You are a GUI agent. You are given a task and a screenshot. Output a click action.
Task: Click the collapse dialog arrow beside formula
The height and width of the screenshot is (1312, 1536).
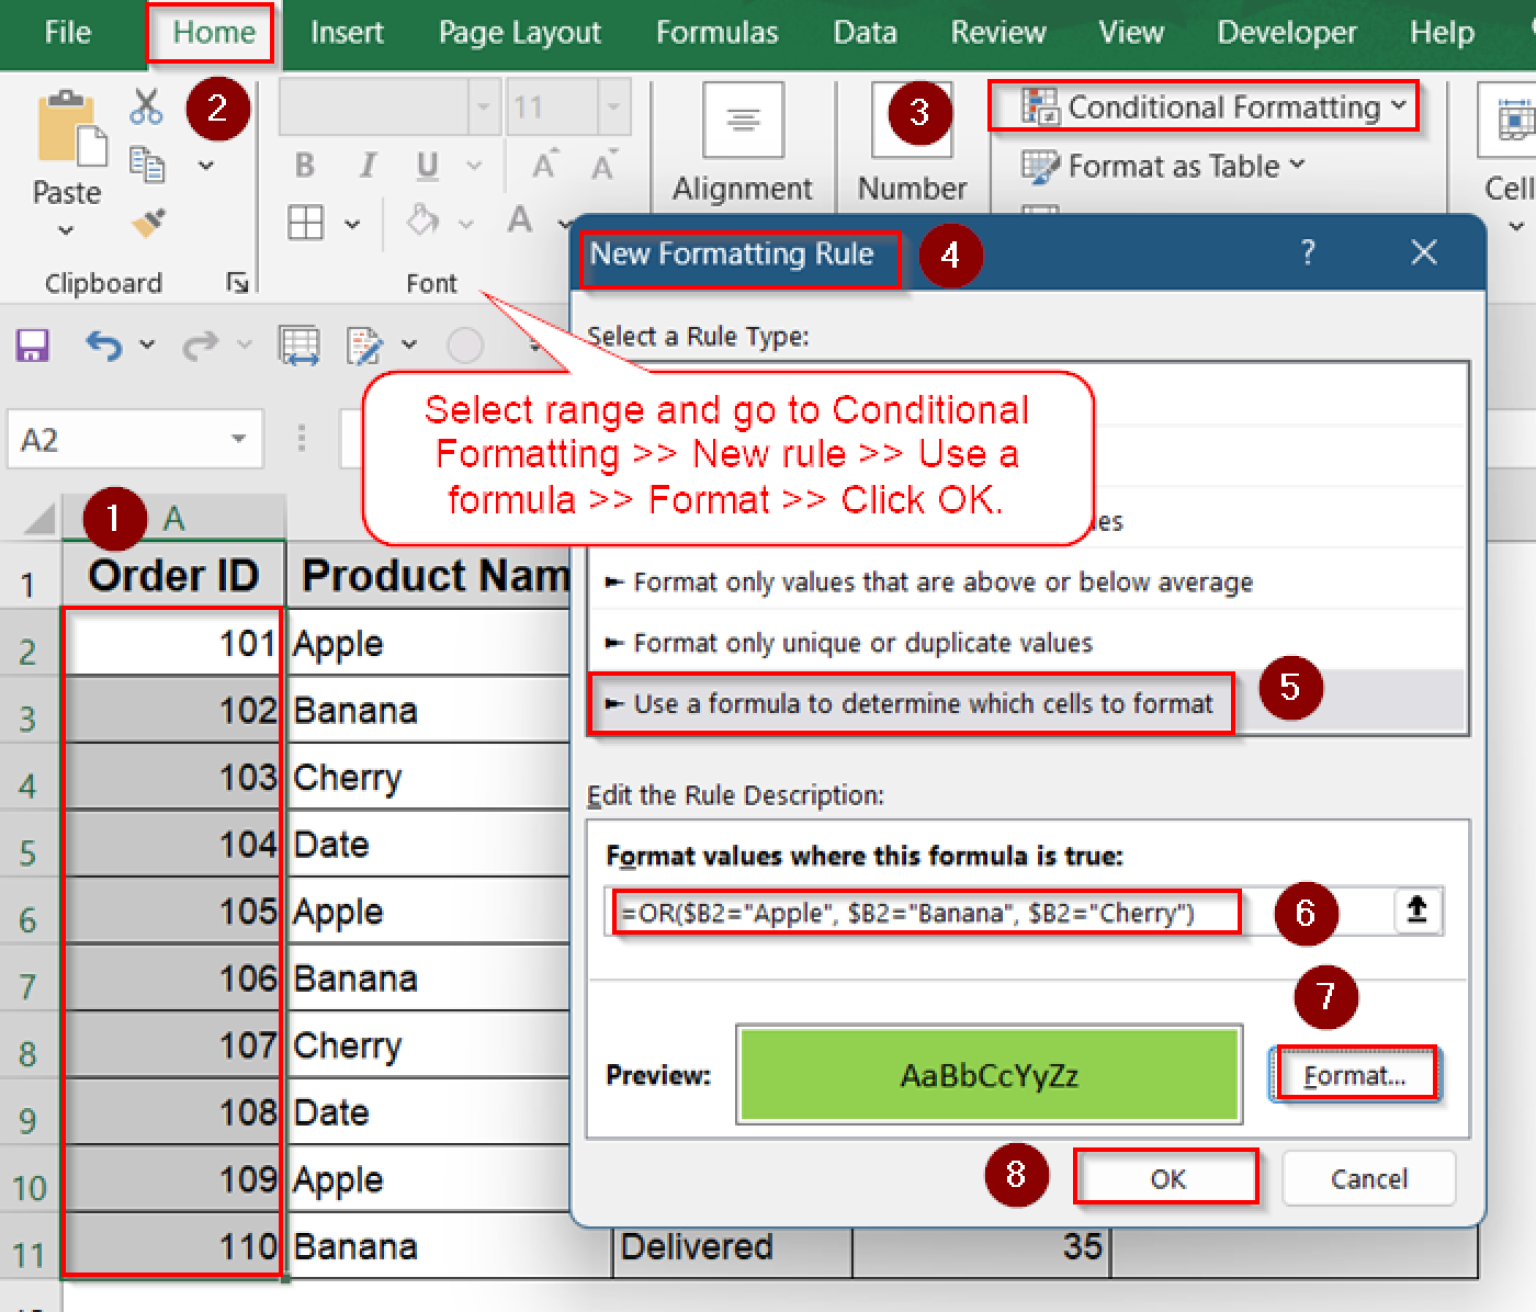1416,911
